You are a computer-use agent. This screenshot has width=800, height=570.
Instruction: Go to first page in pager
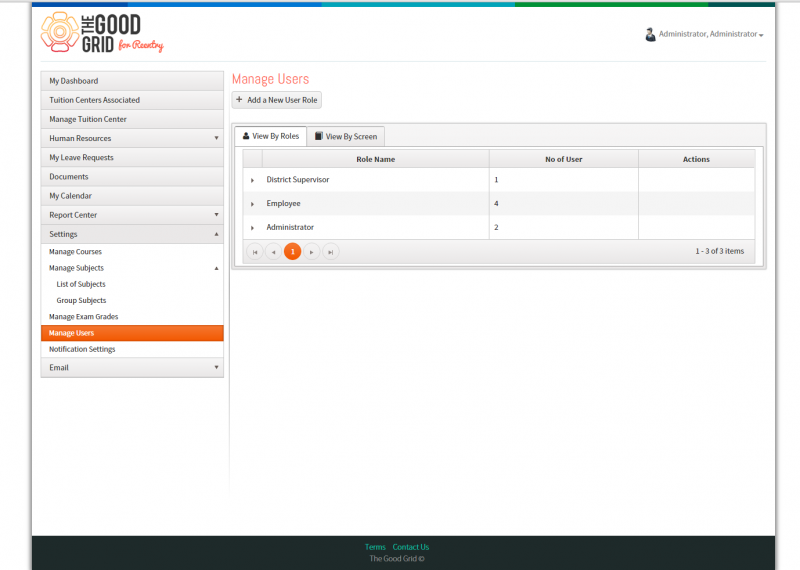(255, 252)
